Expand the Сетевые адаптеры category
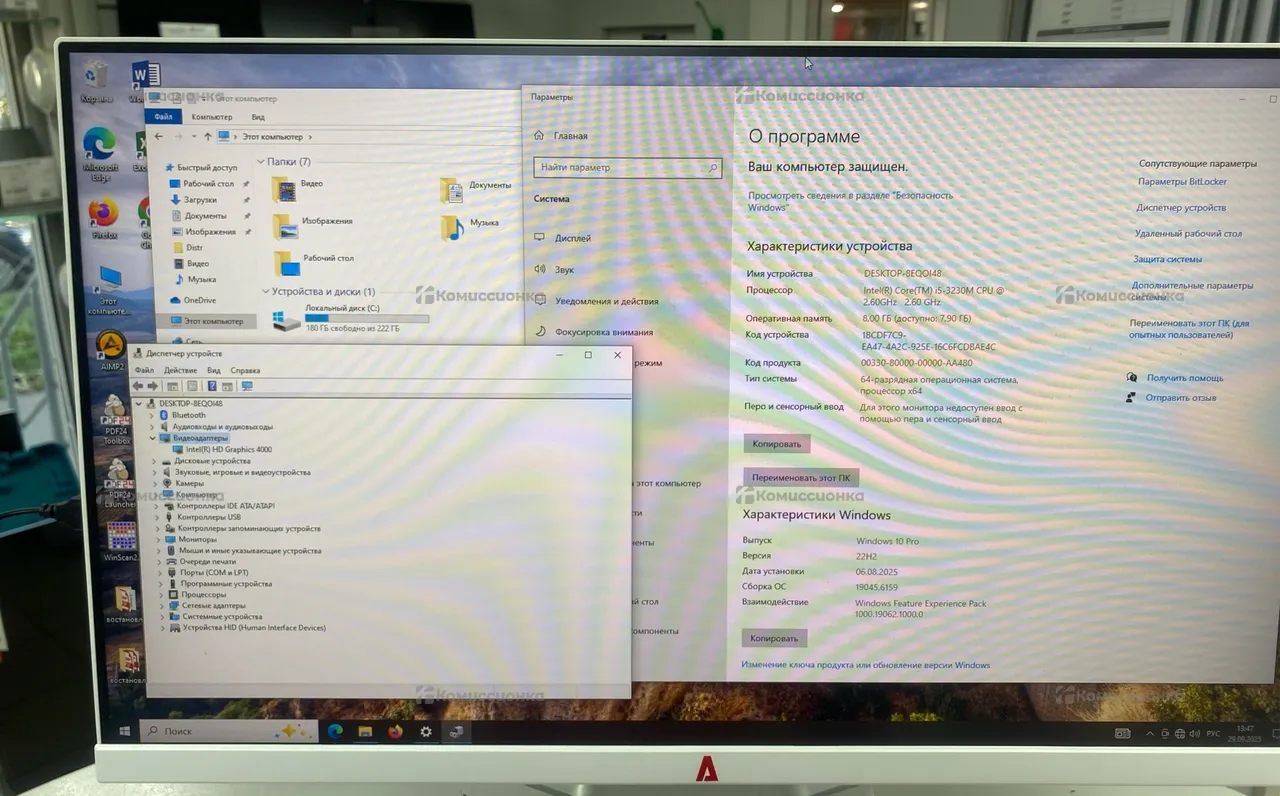This screenshot has width=1280, height=796. pos(162,606)
